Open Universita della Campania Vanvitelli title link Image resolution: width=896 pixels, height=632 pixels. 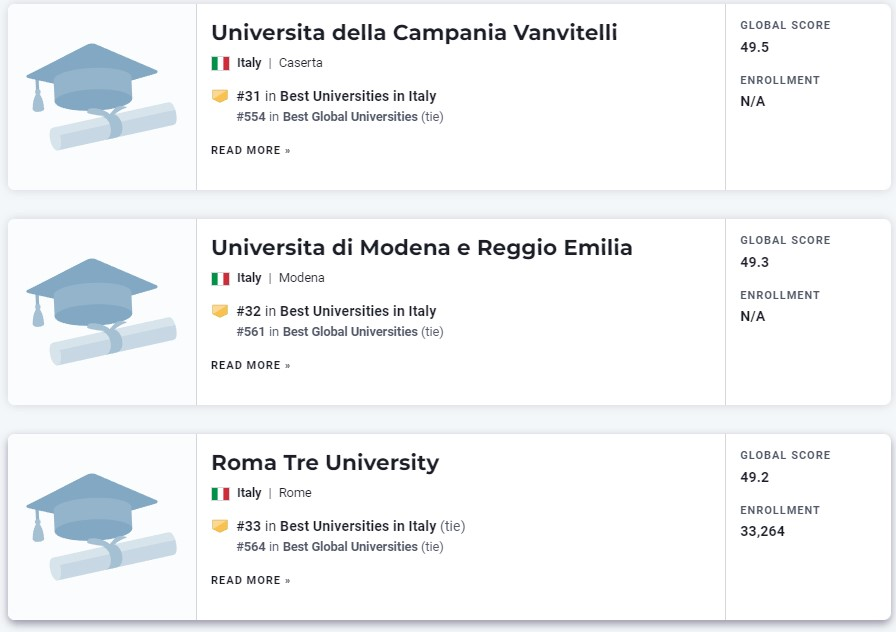[x=414, y=33]
